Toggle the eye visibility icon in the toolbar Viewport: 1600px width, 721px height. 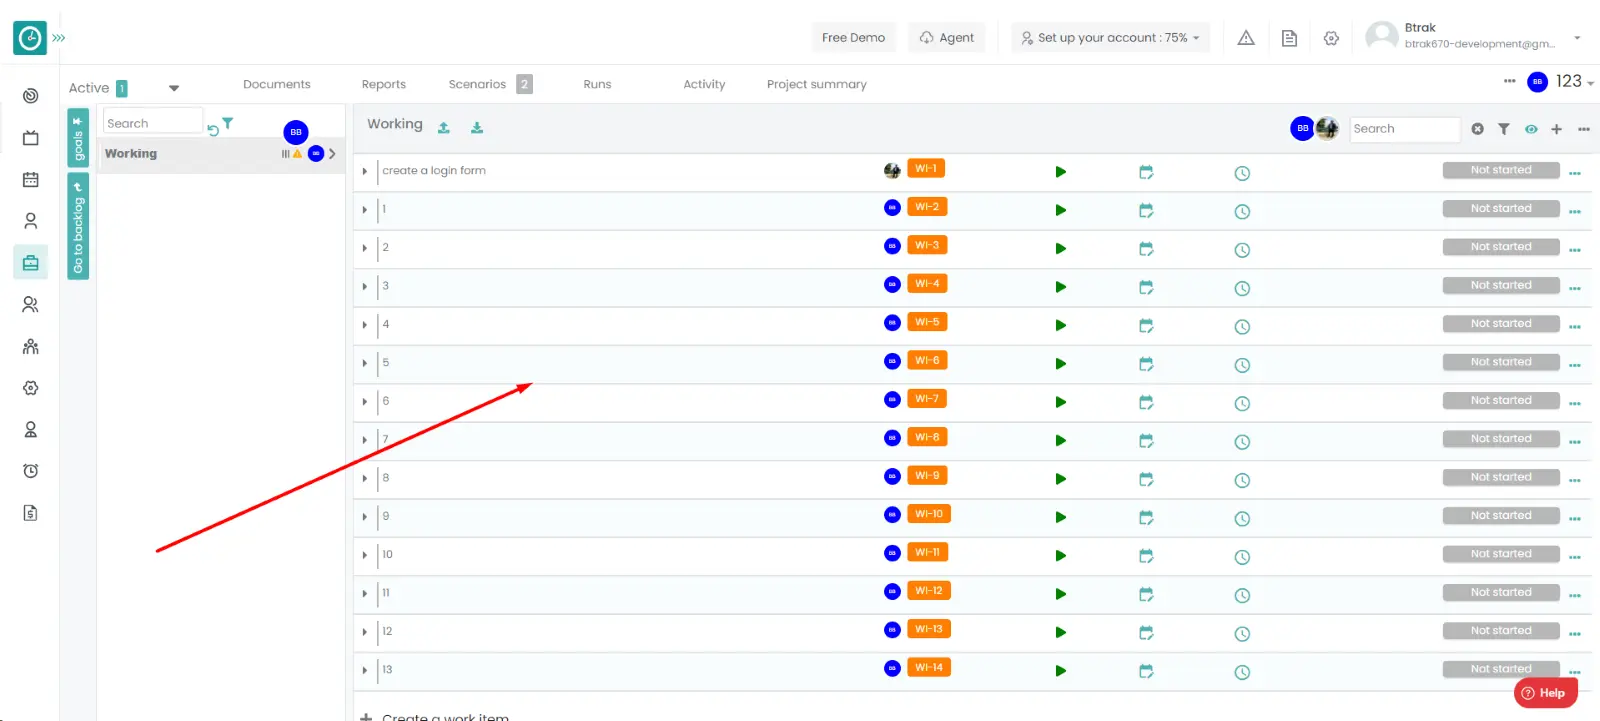tap(1530, 129)
